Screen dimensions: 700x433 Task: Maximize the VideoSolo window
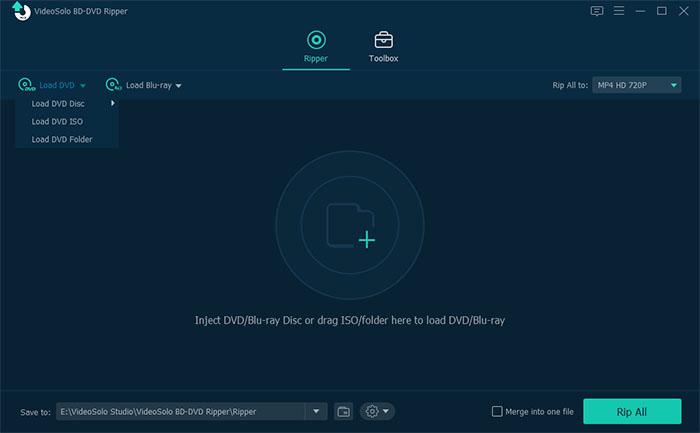(x=661, y=11)
